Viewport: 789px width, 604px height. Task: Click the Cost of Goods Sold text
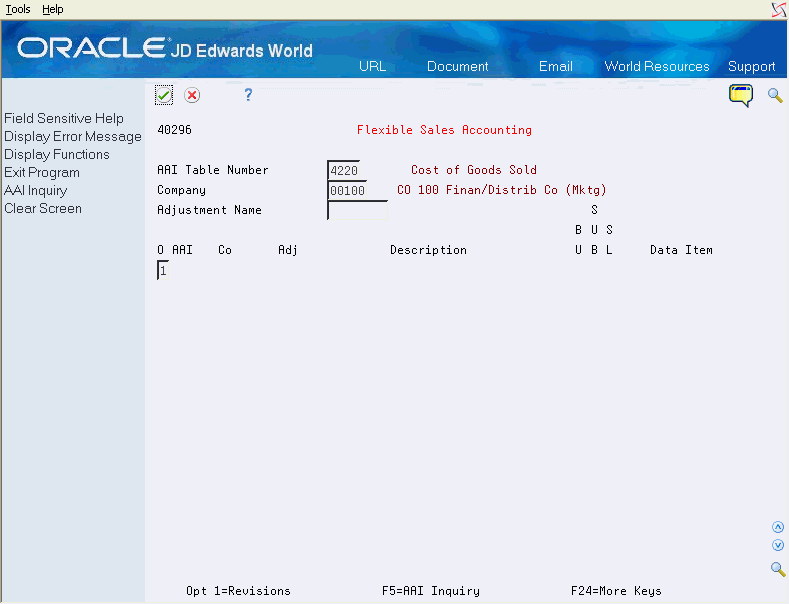(474, 170)
